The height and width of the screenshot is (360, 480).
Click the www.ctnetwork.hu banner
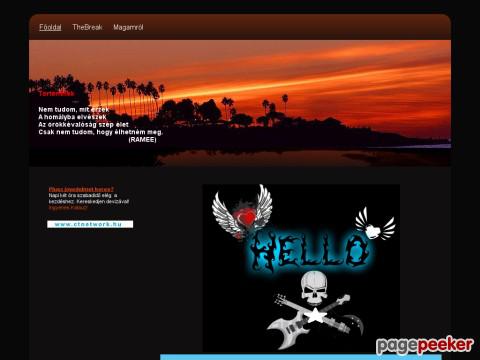point(90,224)
